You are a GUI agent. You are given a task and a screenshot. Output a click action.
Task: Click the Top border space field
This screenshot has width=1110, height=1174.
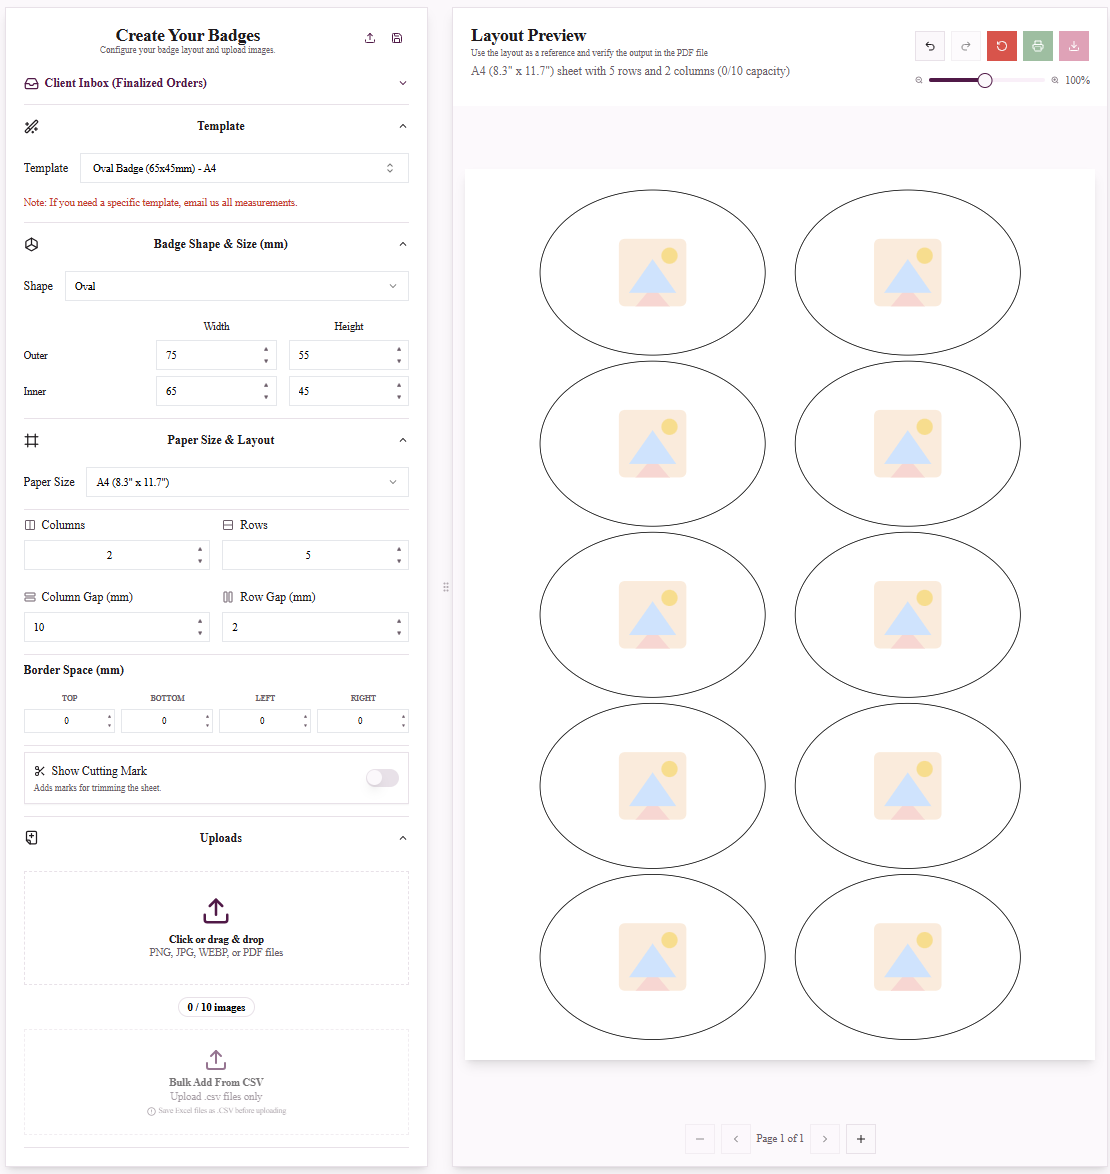[x=70, y=721]
